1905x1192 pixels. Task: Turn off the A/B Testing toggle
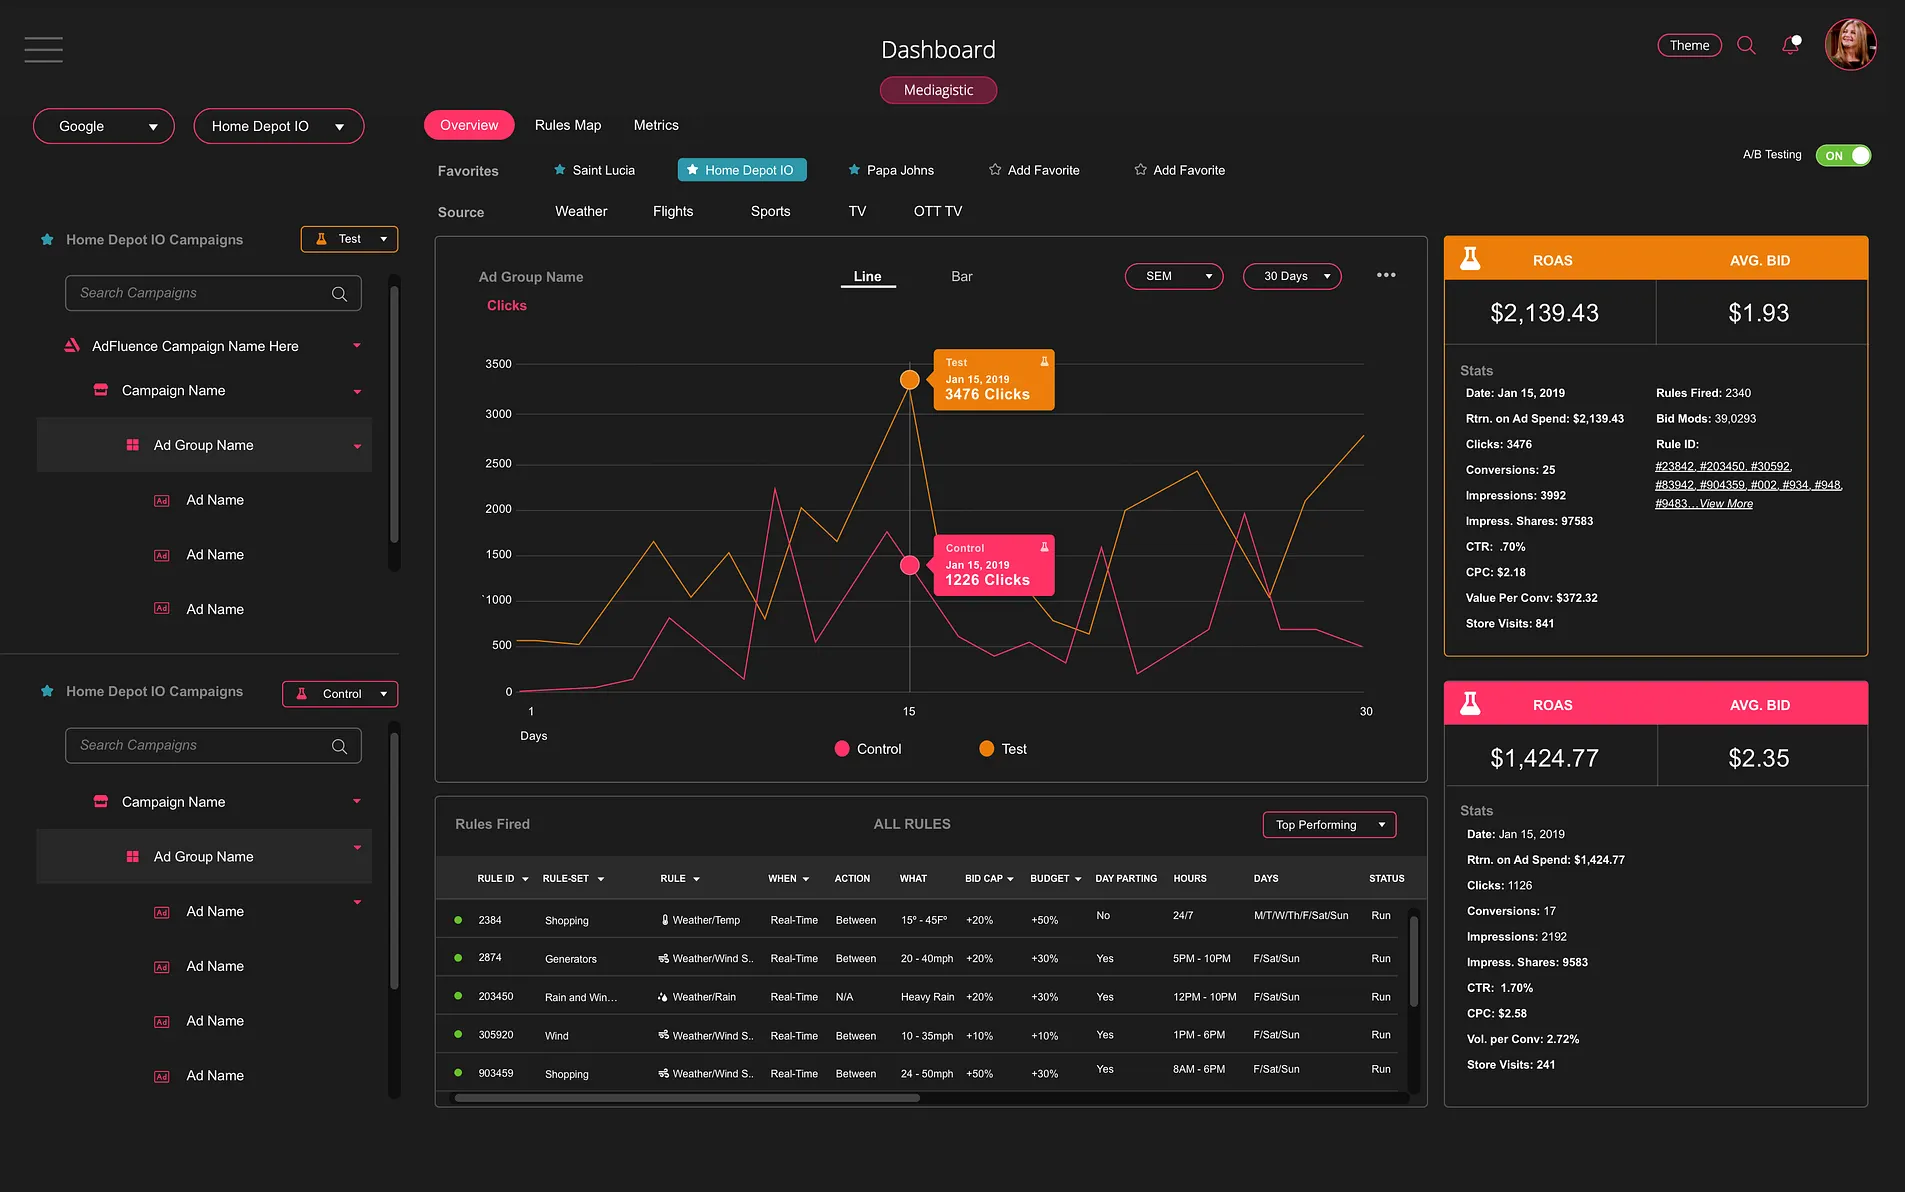[1843, 156]
